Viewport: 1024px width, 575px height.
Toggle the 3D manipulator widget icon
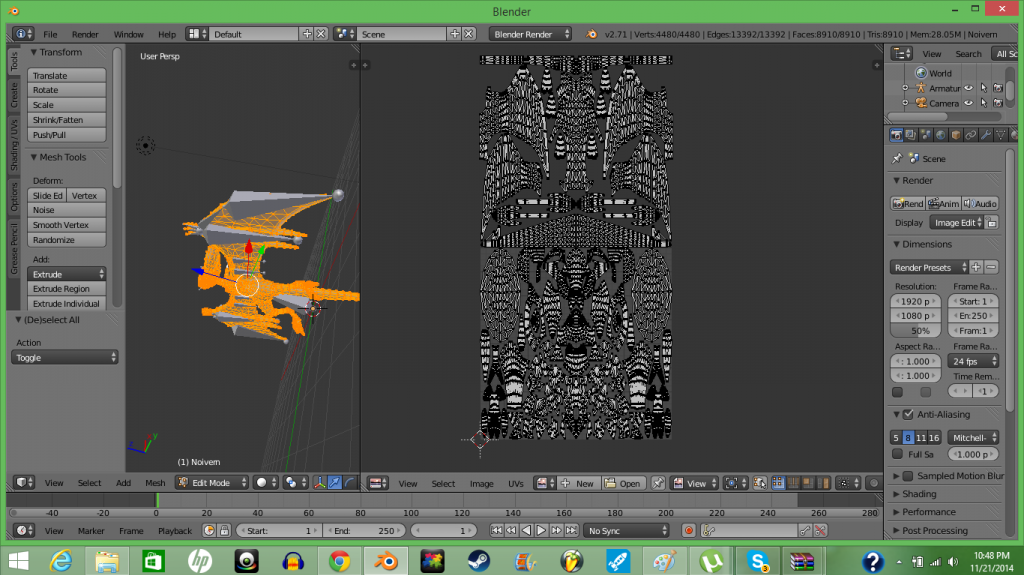(320, 483)
